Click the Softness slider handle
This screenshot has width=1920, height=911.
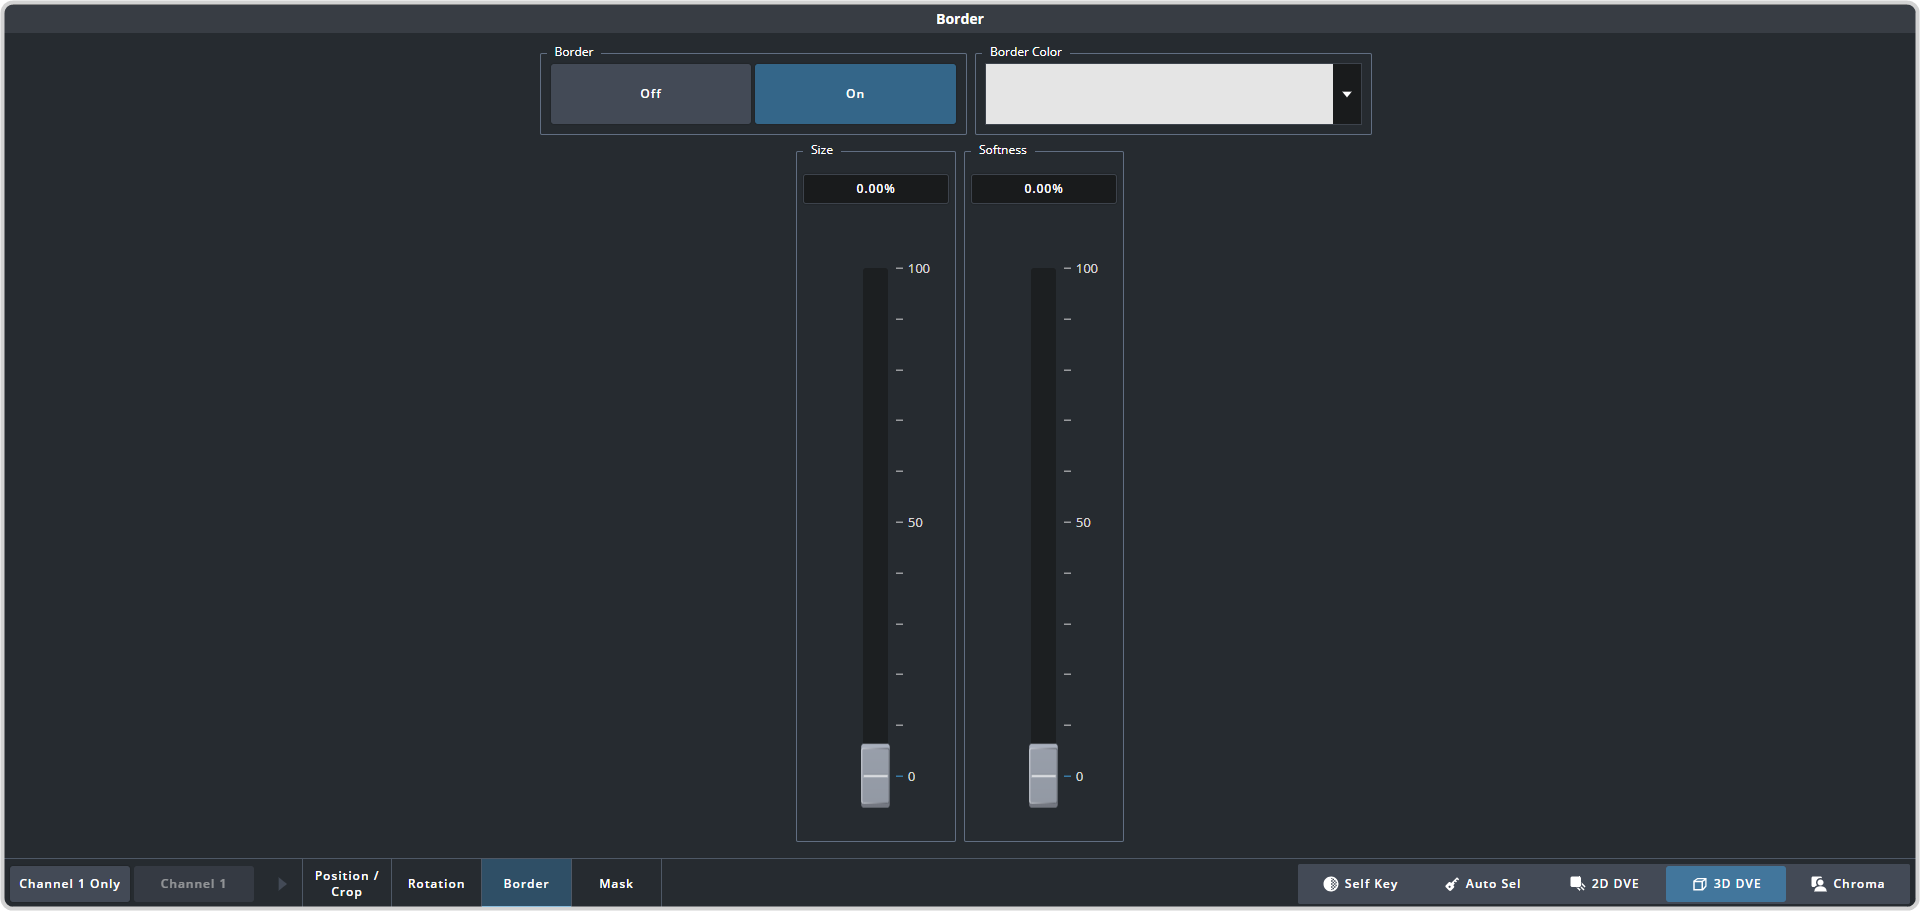click(x=1043, y=775)
